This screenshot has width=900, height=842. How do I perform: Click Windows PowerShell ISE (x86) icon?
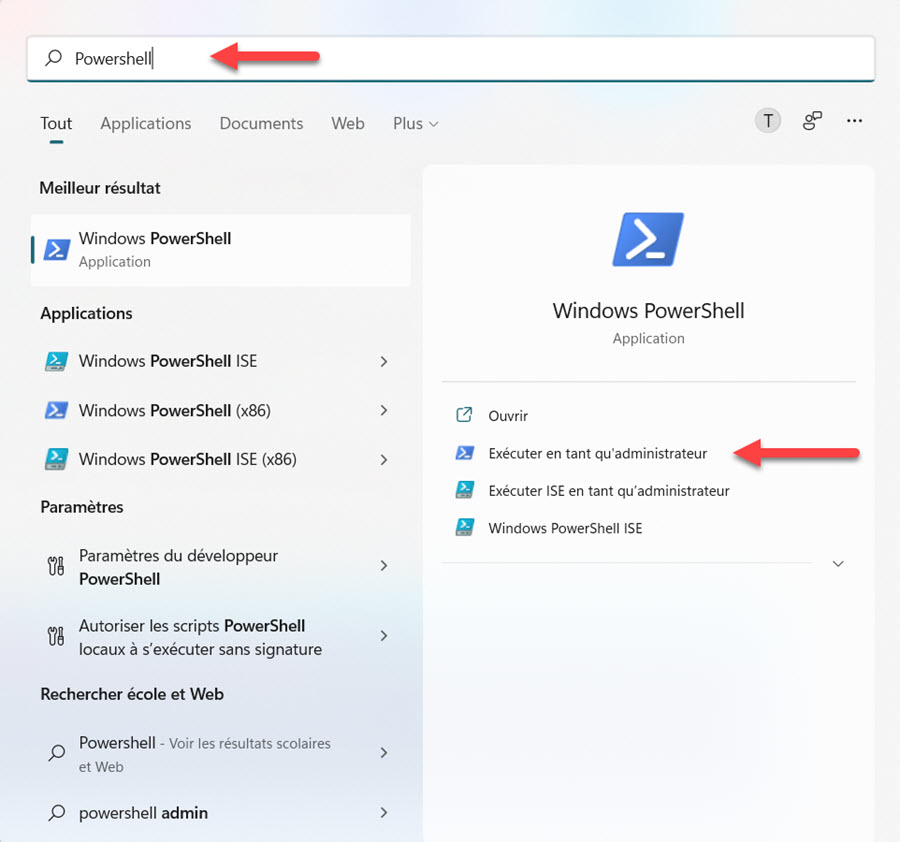point(56,459)
